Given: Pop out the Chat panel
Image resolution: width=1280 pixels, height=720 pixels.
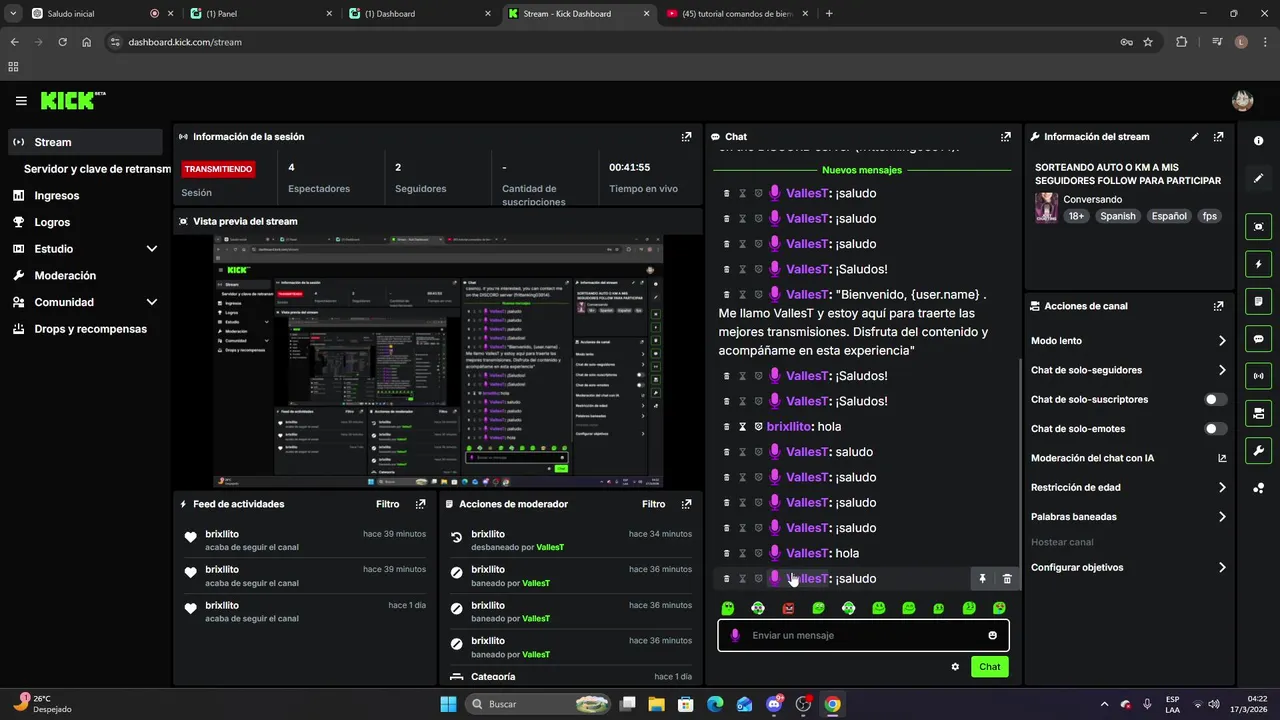Looking at the screenshot, I should click(x=1005, y=137).
